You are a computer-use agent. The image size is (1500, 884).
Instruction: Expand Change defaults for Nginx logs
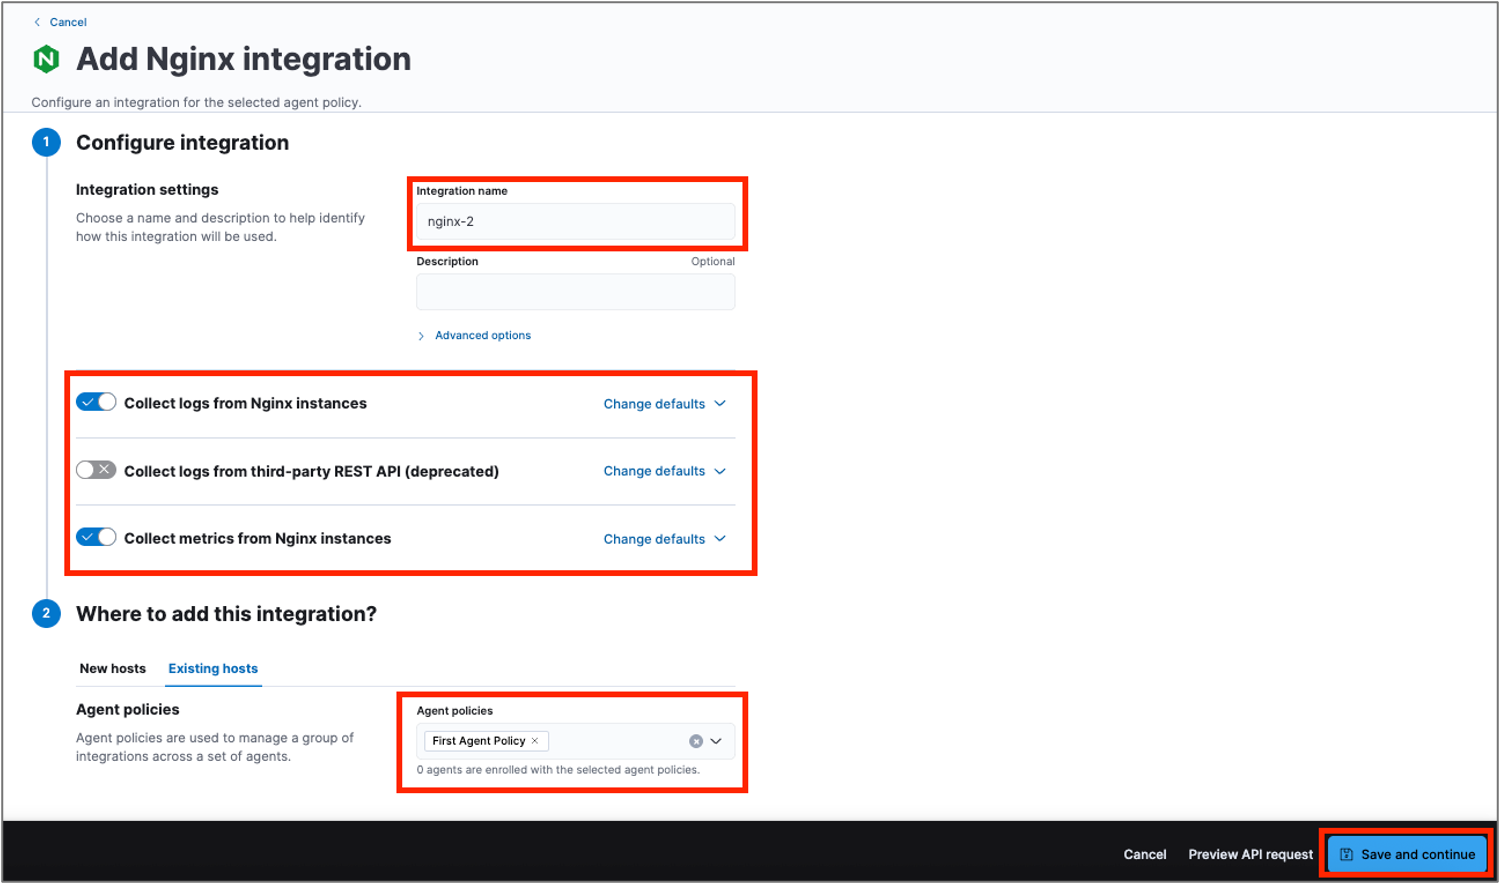click(x=664, y=404)
